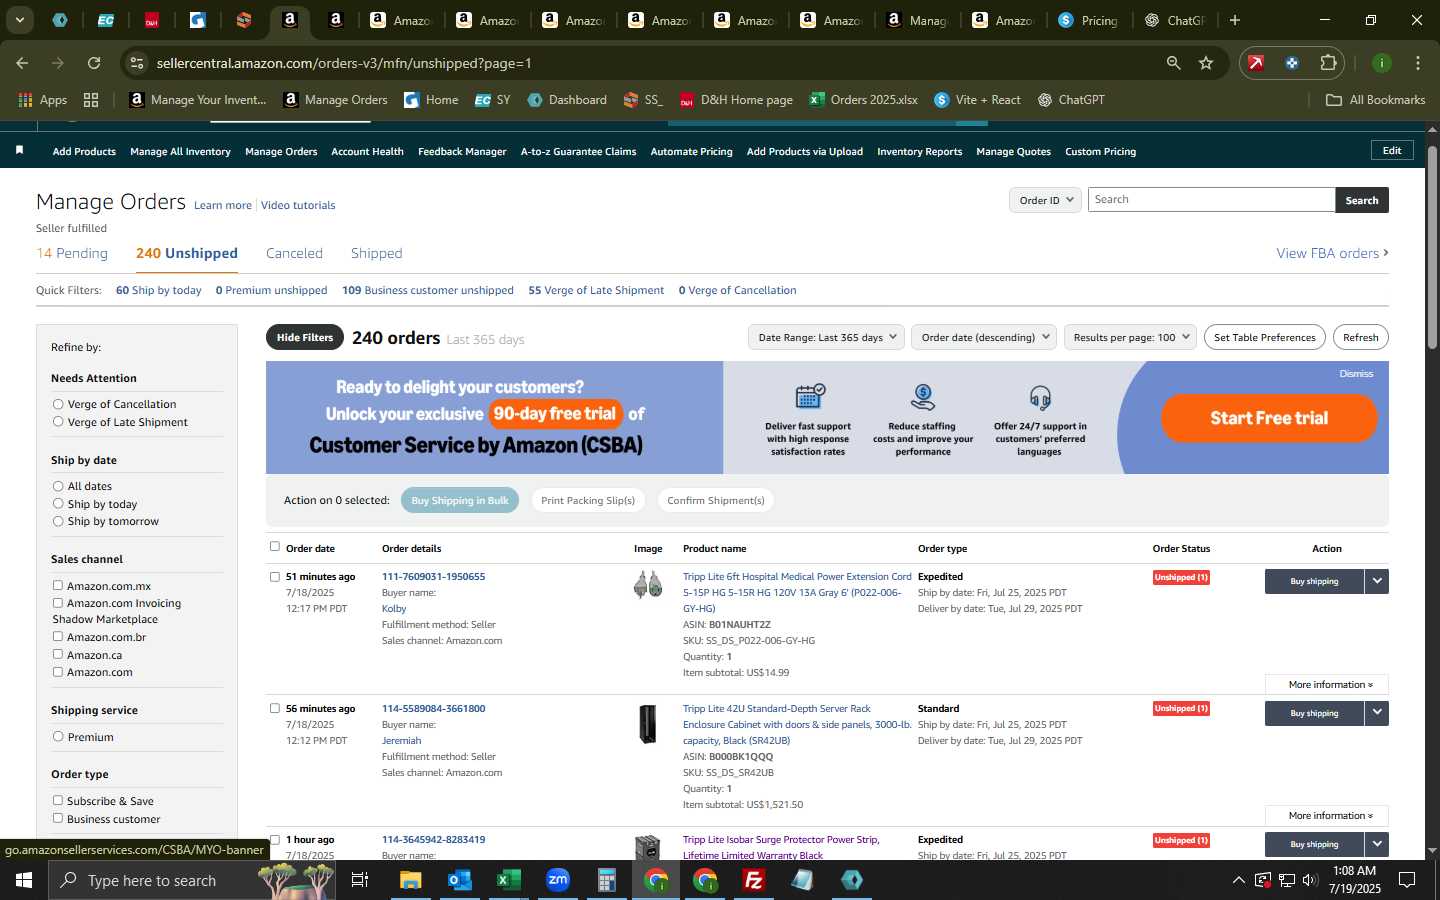Reload the page with Chrome's refresh icon
This screenshot has height=900, width=1440.
[94, 63]
